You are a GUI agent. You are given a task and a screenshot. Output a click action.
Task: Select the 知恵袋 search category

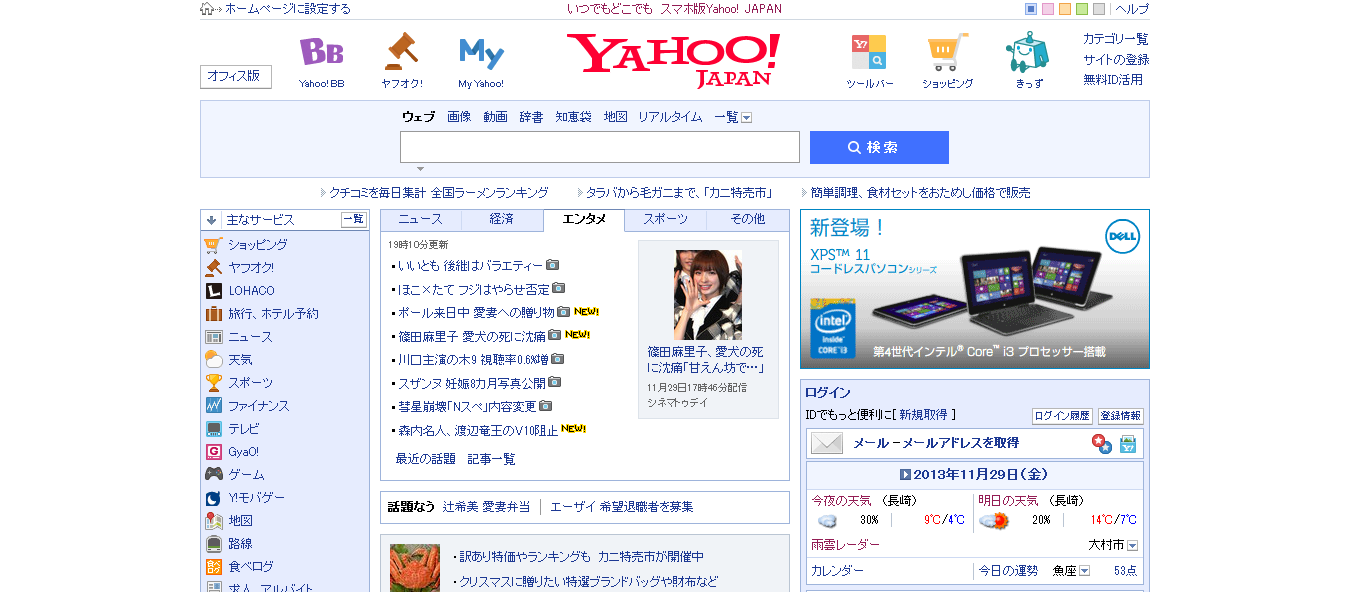coord(574,117)
